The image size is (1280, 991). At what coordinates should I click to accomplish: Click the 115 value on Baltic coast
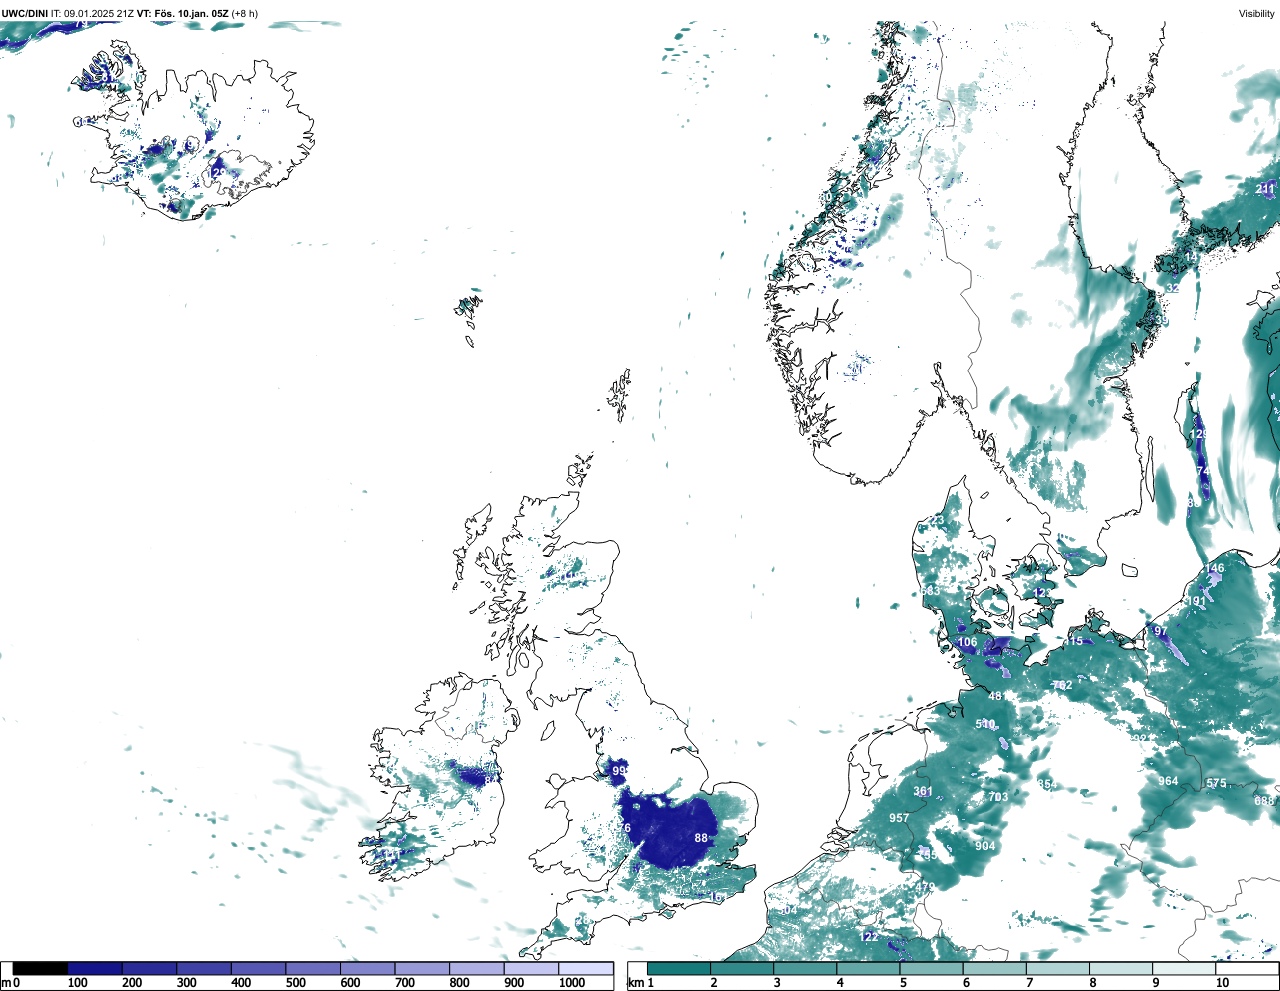click(x=1074, y=641)
